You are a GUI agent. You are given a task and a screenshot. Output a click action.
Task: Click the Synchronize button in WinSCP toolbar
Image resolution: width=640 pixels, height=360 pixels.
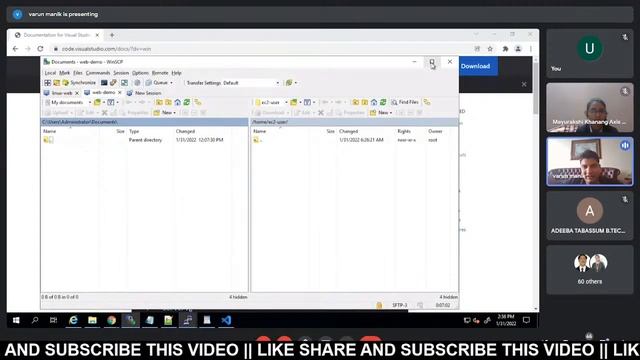coord(79,83)
